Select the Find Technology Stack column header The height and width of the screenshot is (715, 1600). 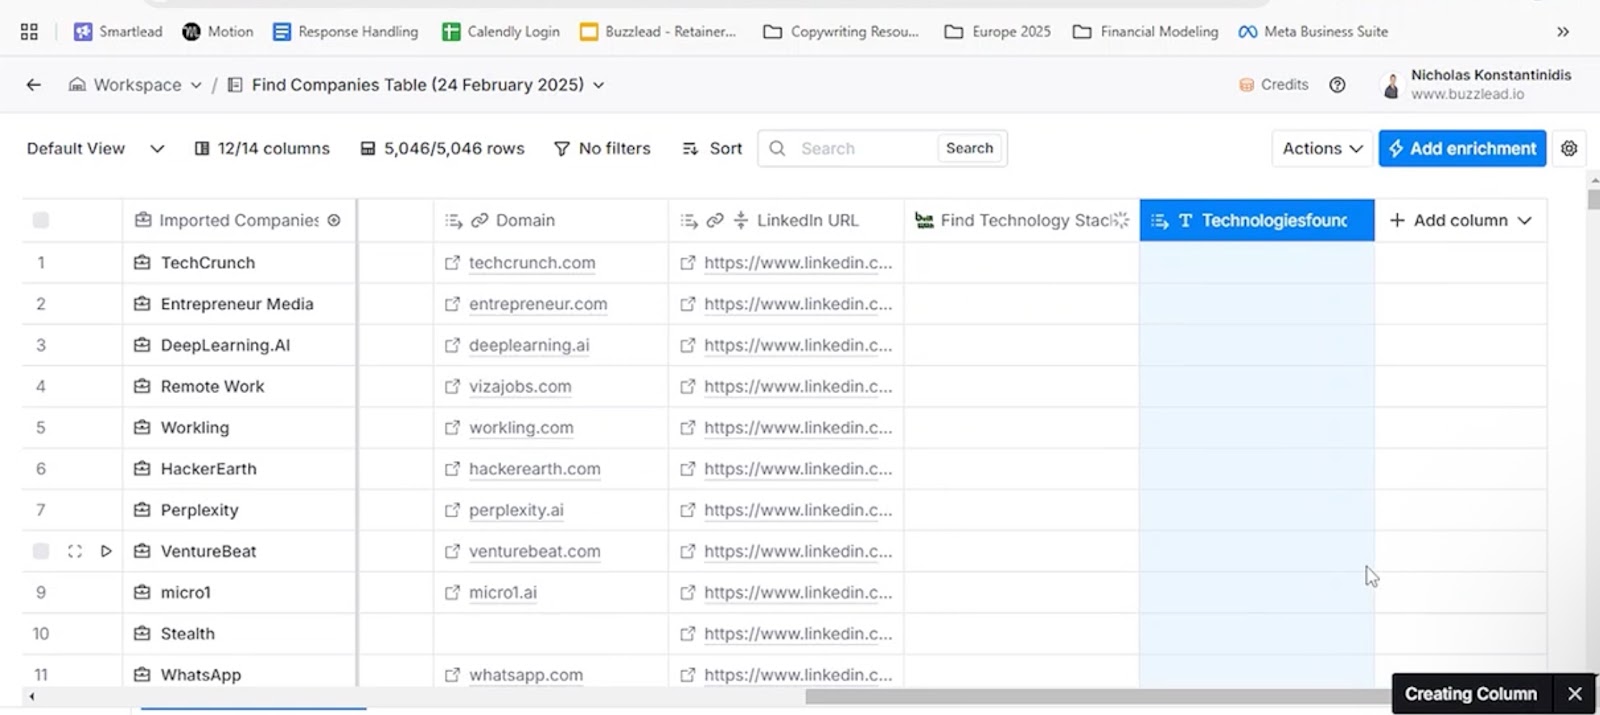point(1022,220)
